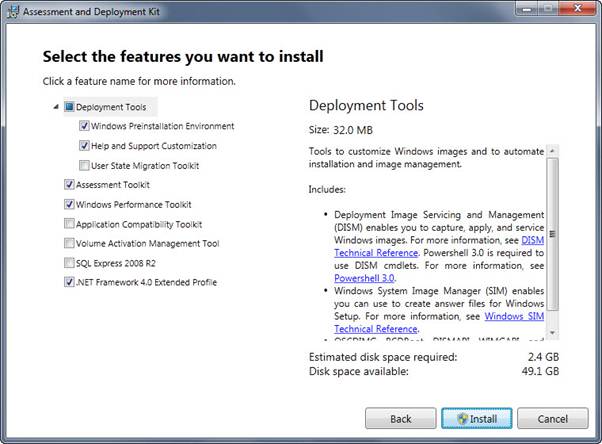
Task: Click the Install button
Action: pos(476,418)
